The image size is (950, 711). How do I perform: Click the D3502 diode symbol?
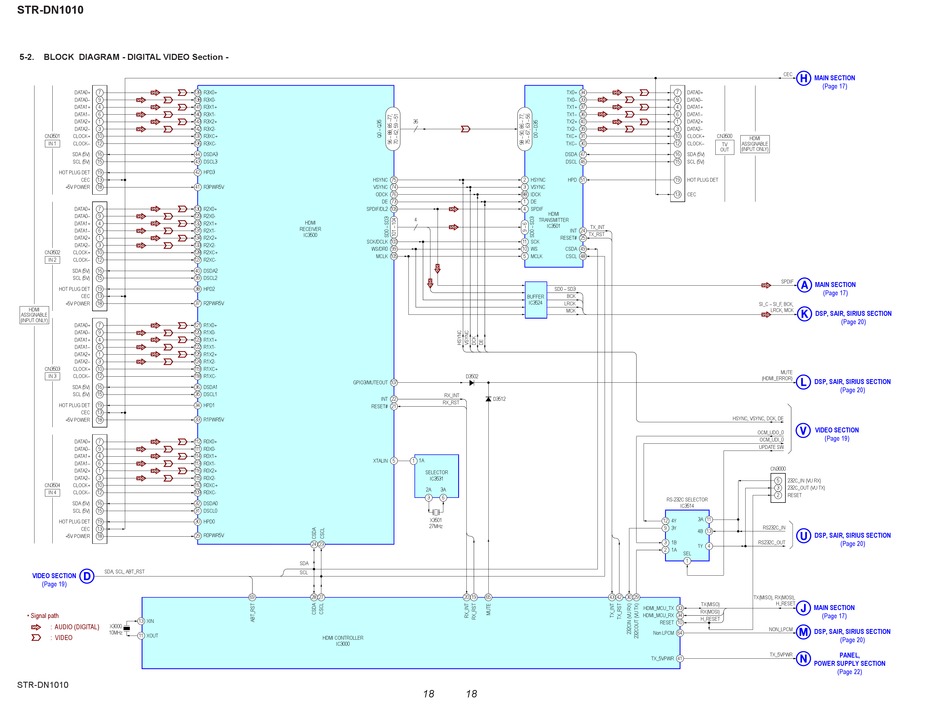tap(471, 383)
